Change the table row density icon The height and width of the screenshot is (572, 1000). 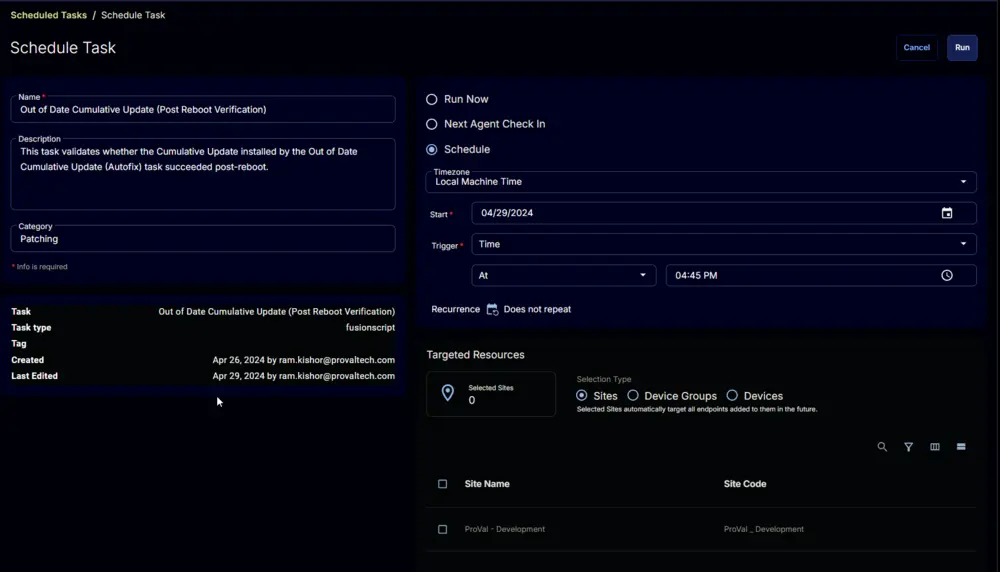(960, 447)
